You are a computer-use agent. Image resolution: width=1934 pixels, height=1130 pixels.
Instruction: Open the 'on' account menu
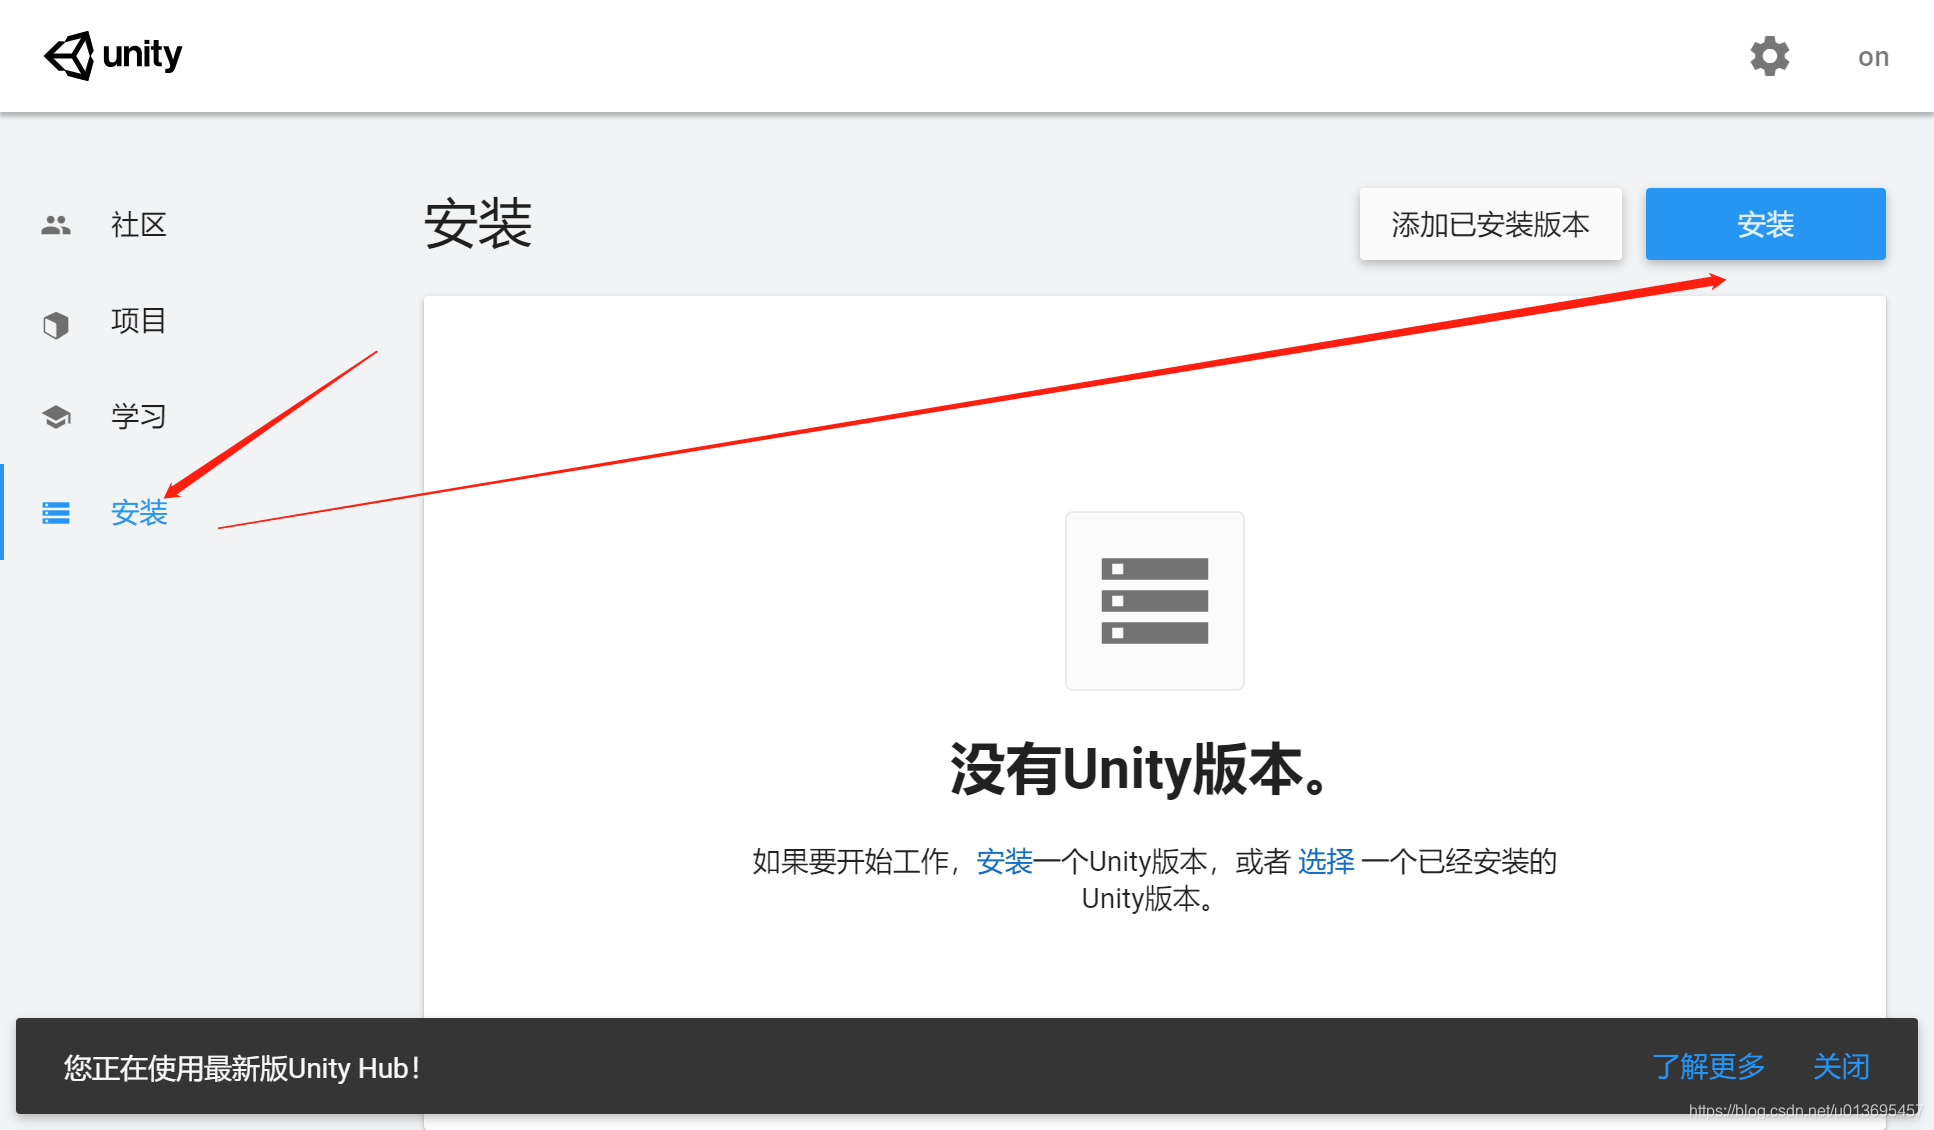click(1873, 57)
